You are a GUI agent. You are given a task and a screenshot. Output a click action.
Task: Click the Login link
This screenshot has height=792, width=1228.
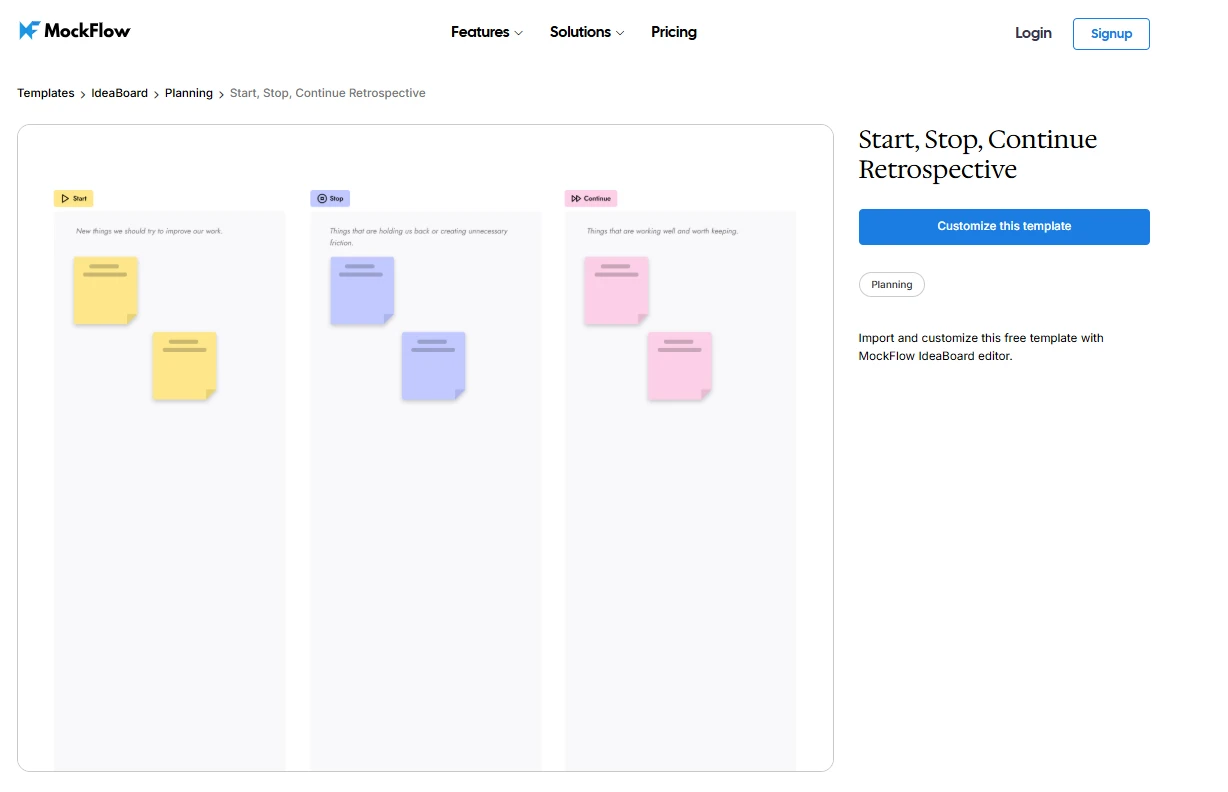pos(1033,33)
